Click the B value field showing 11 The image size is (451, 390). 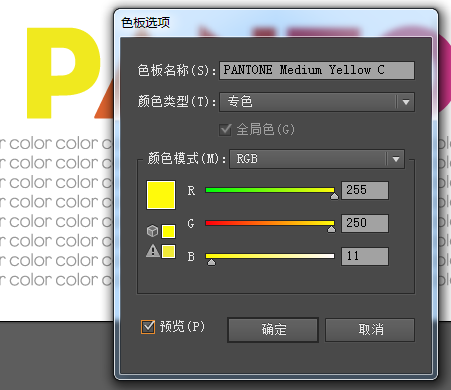(x=365, y=256)
